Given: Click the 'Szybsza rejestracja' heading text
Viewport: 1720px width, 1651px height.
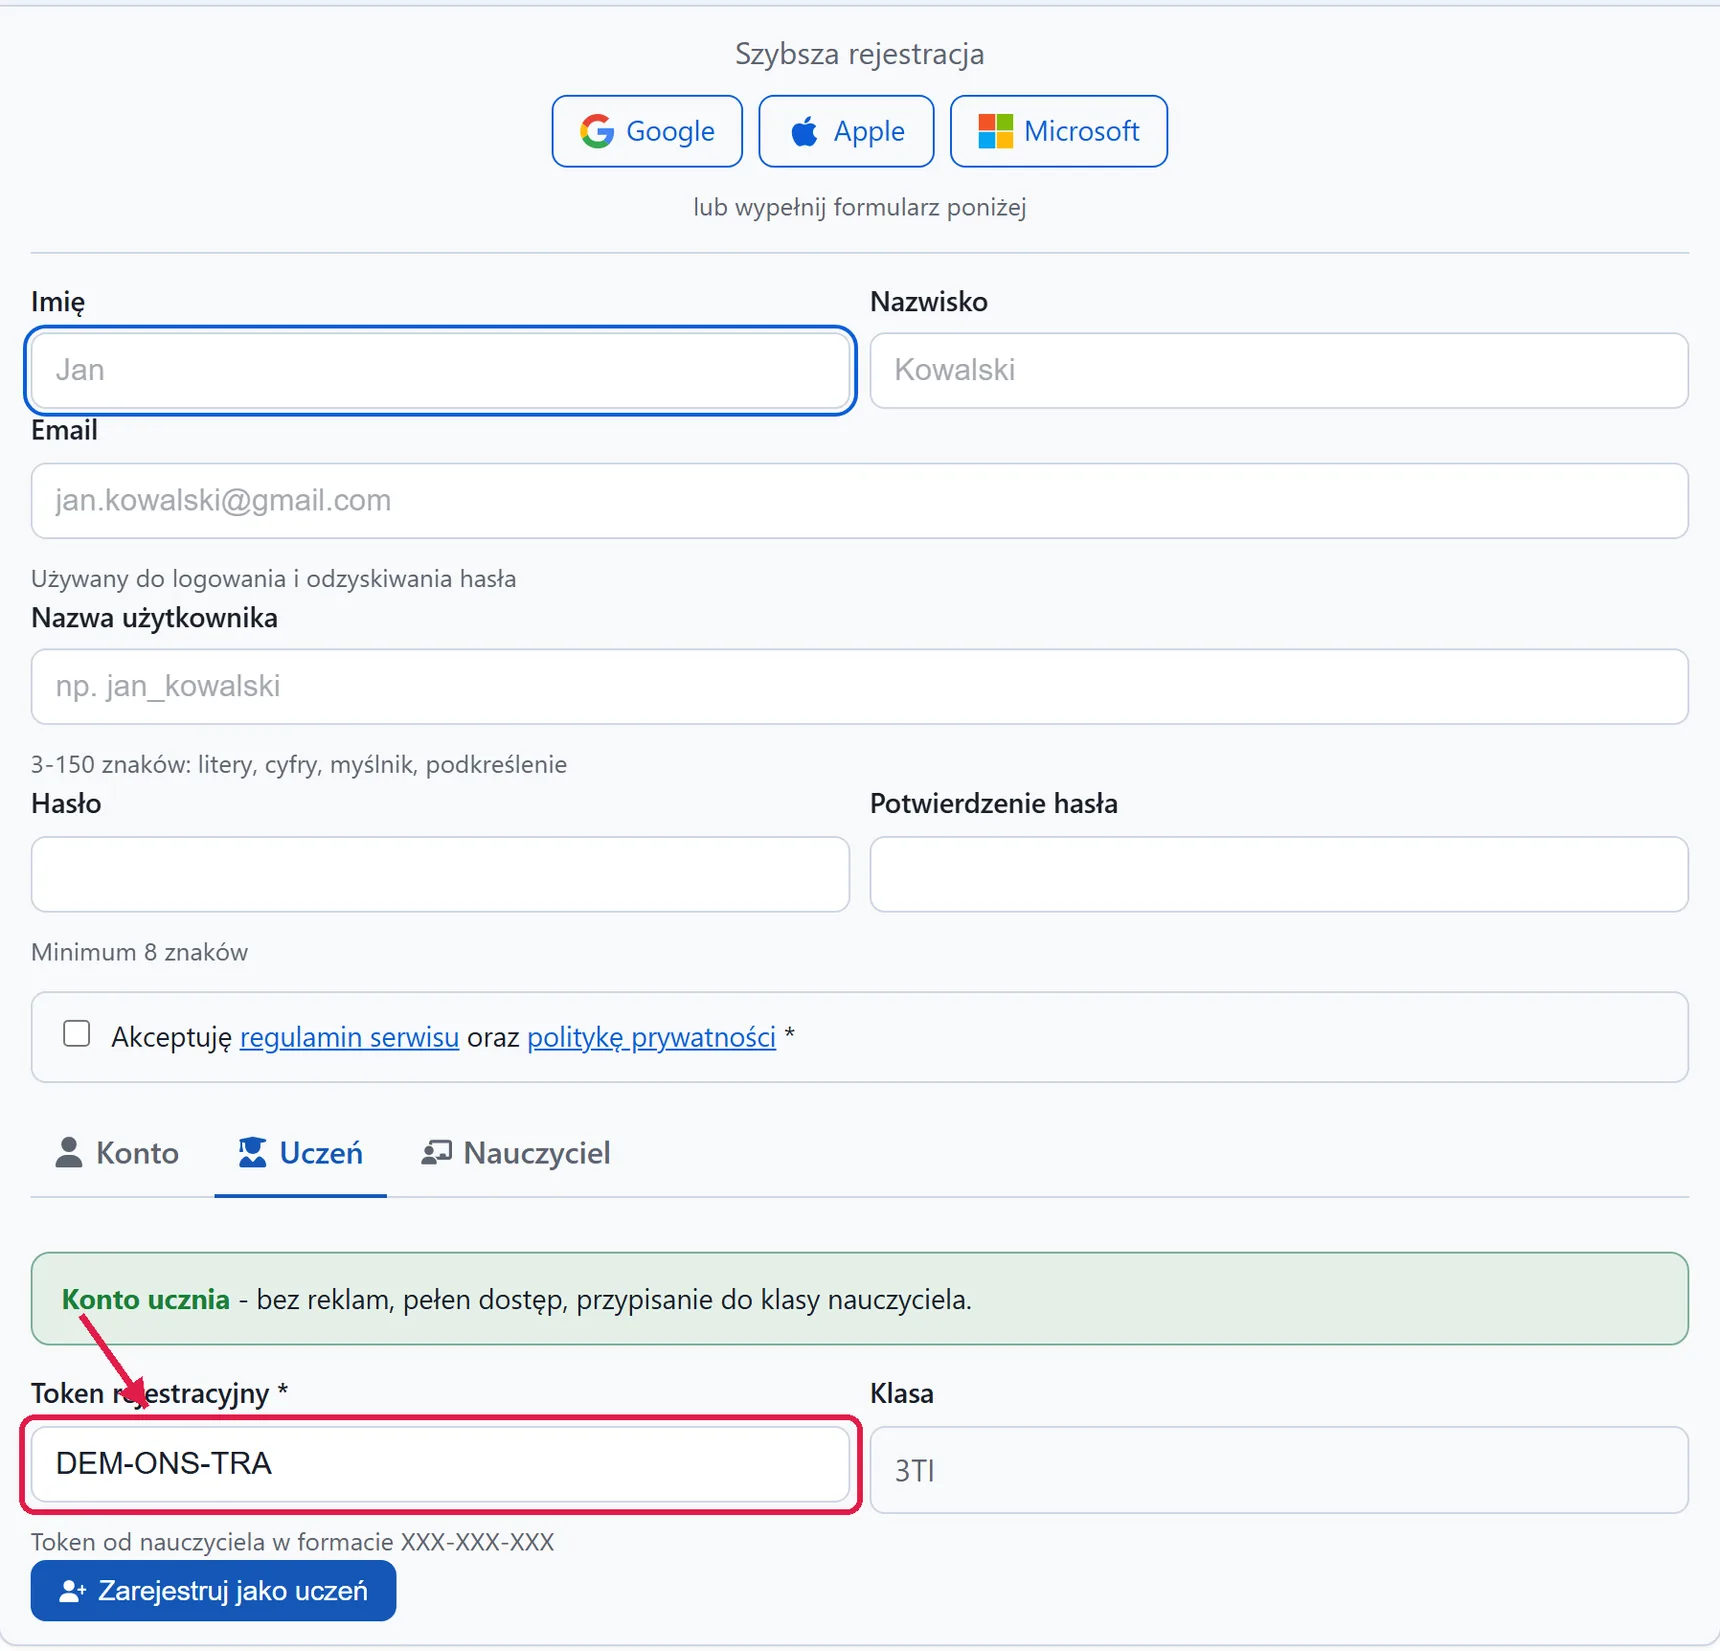Looking at the screenshot, I should tap(859, 54).
